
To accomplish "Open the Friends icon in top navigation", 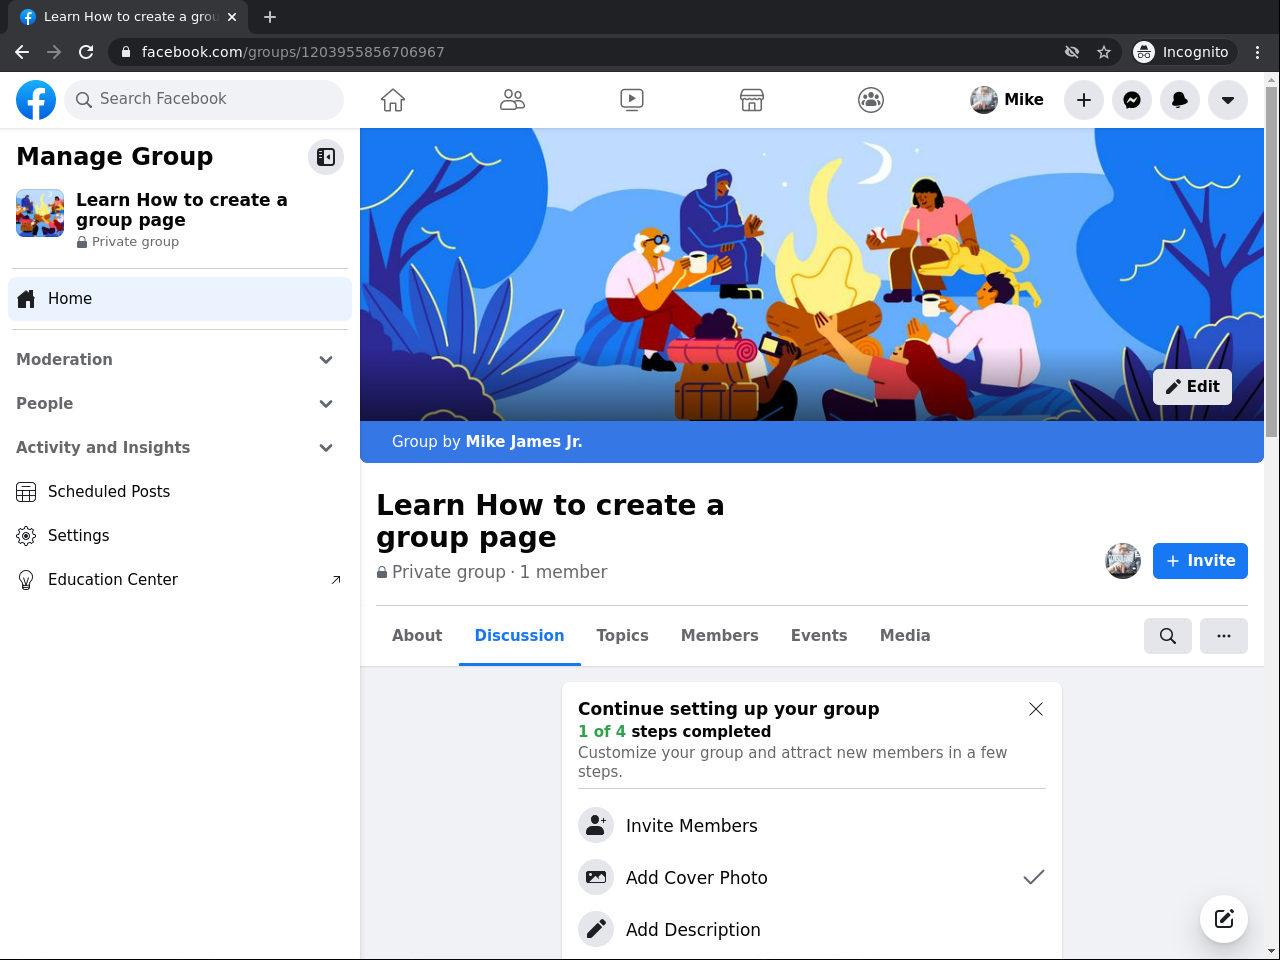I will click(512, 100).
